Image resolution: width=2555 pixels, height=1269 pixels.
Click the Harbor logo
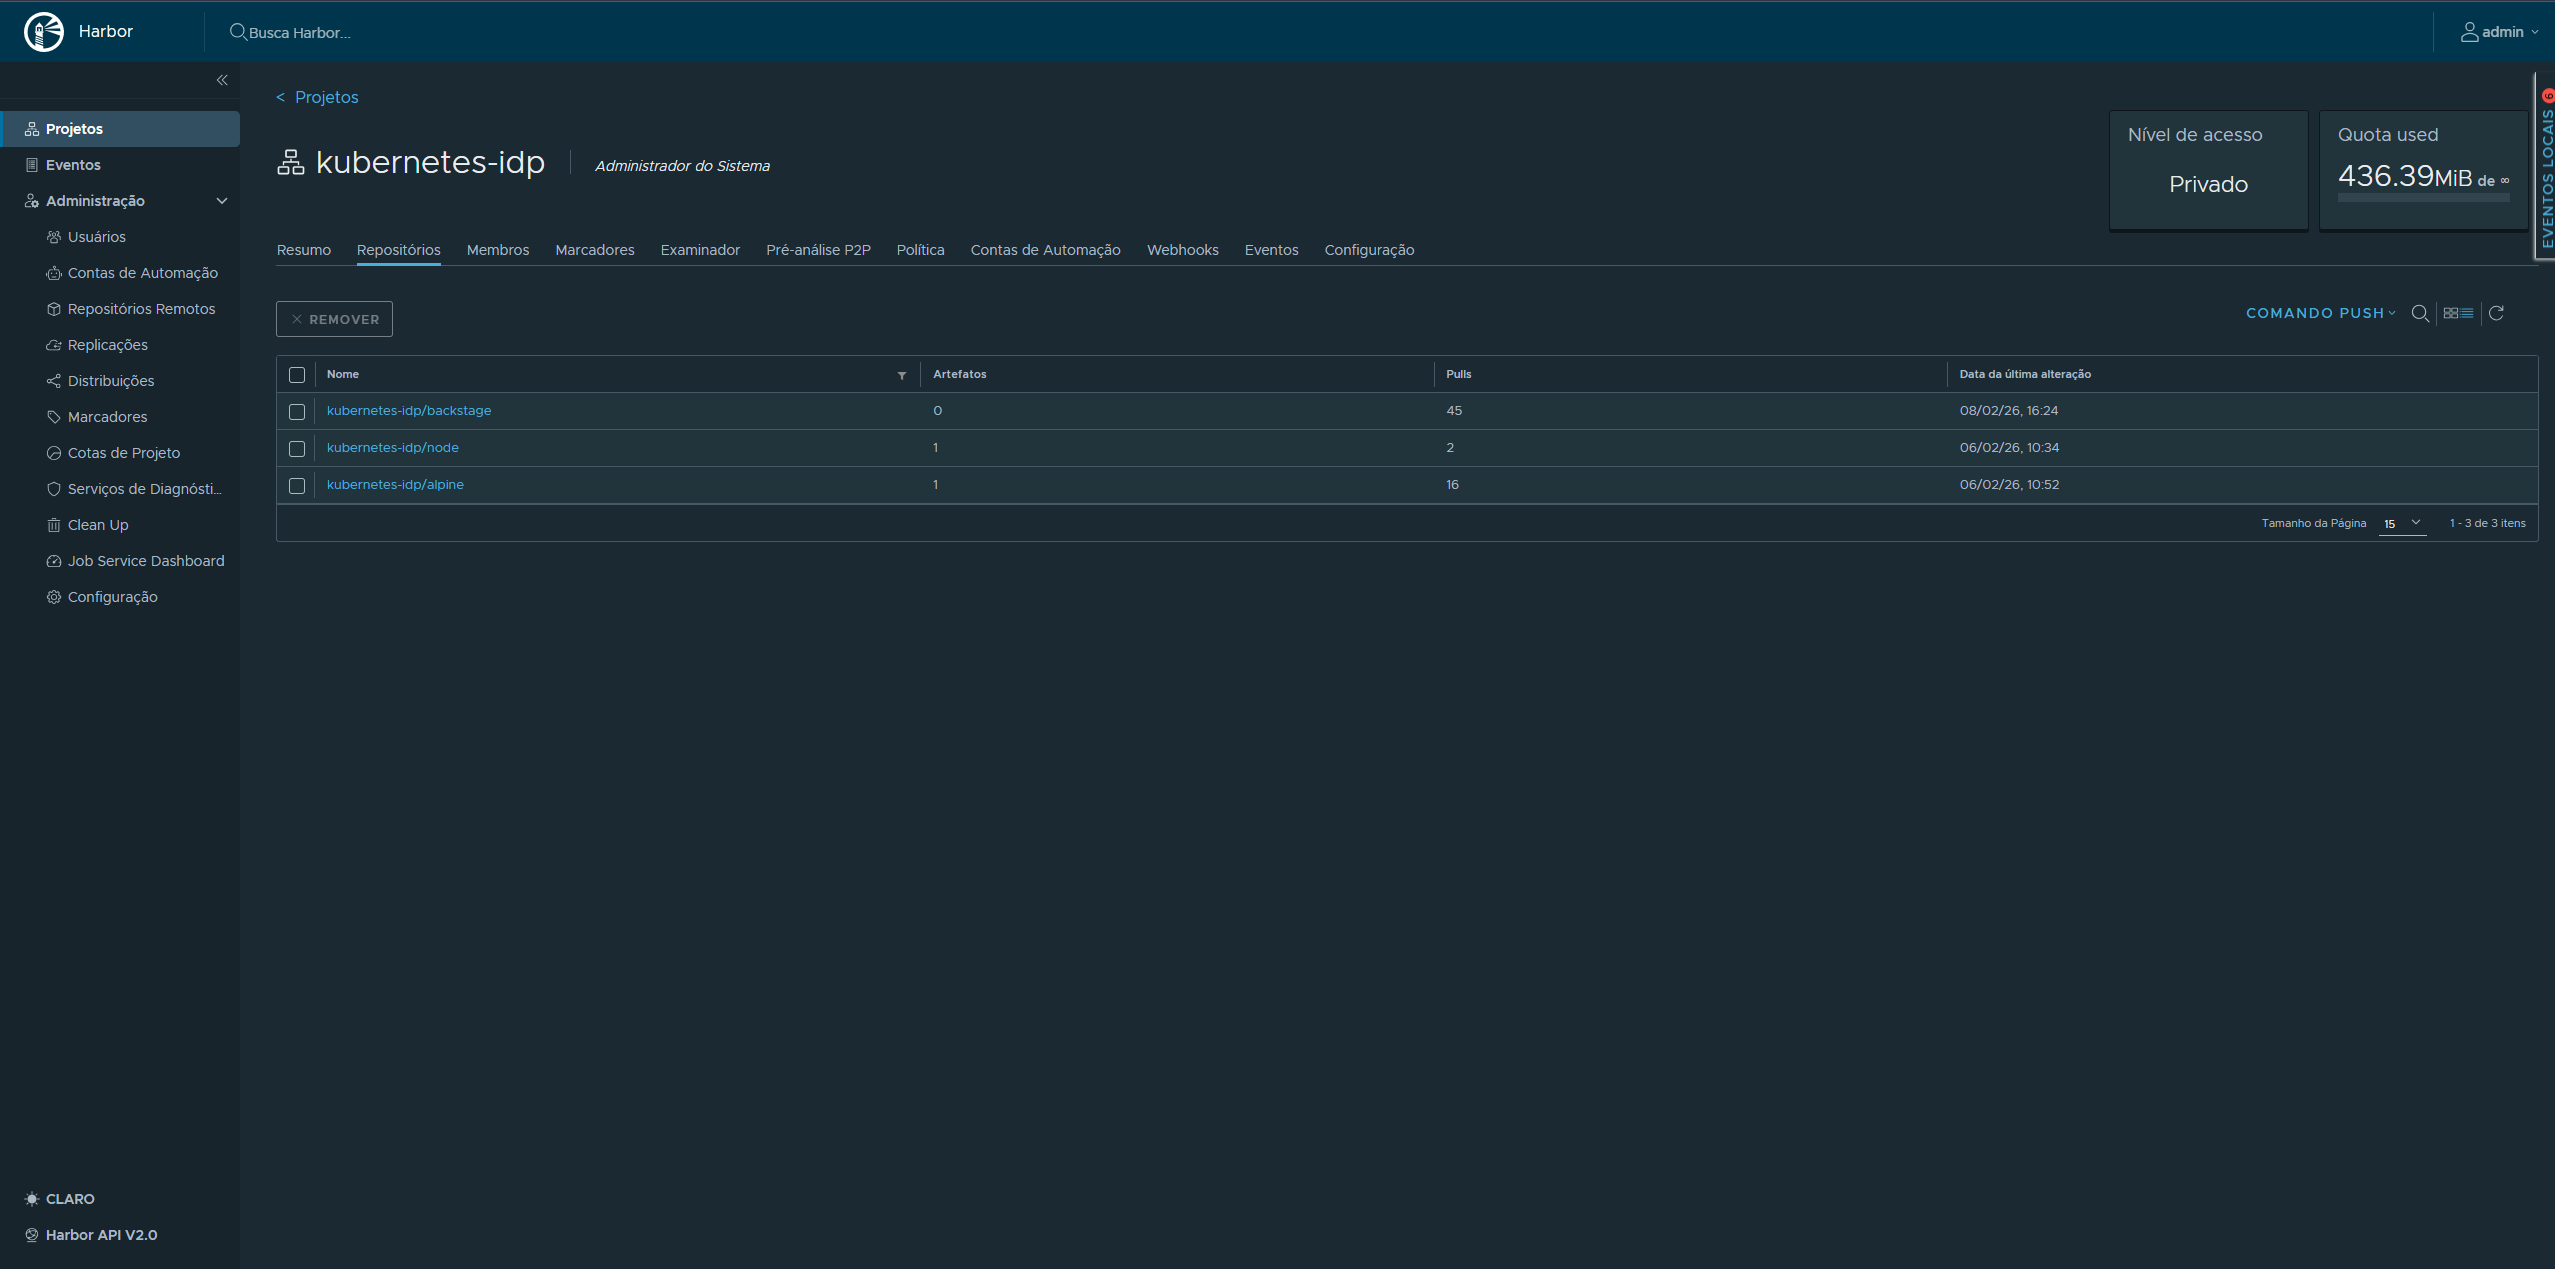pos(44,31)
